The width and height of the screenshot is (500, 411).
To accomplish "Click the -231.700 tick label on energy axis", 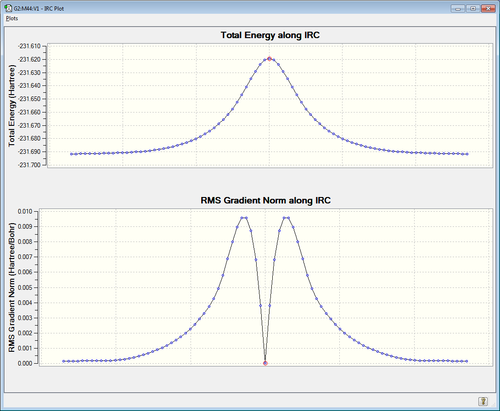I will point(29,165).
